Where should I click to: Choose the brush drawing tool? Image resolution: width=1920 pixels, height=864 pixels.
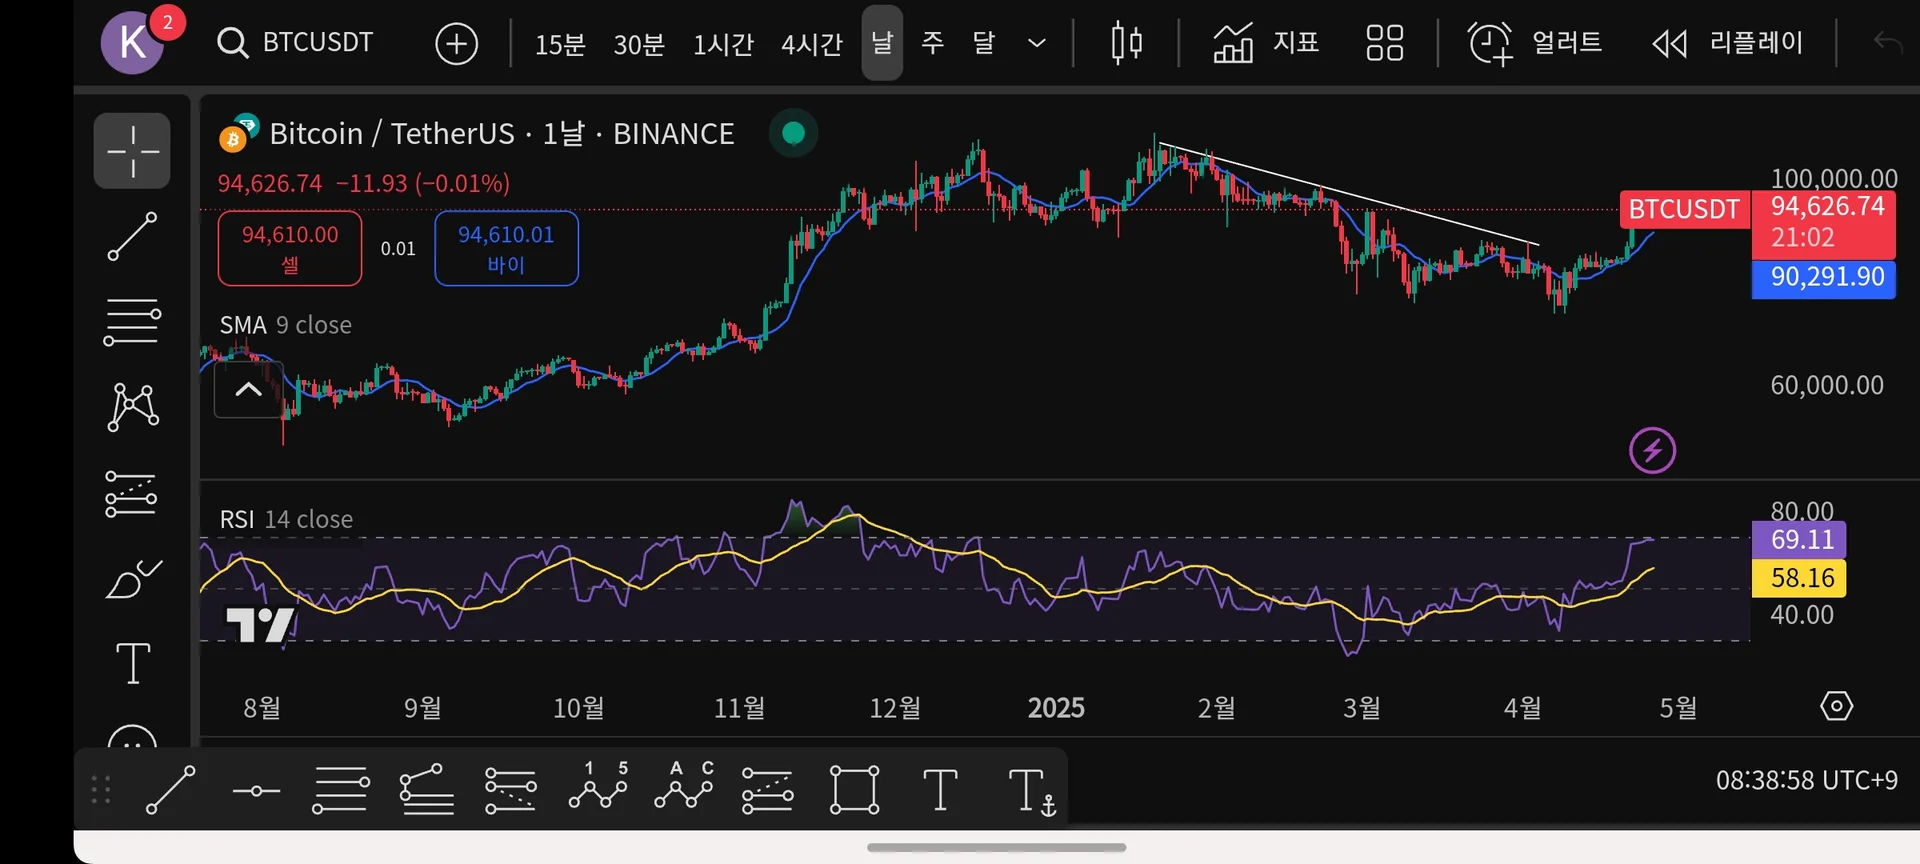pos(132,579)
